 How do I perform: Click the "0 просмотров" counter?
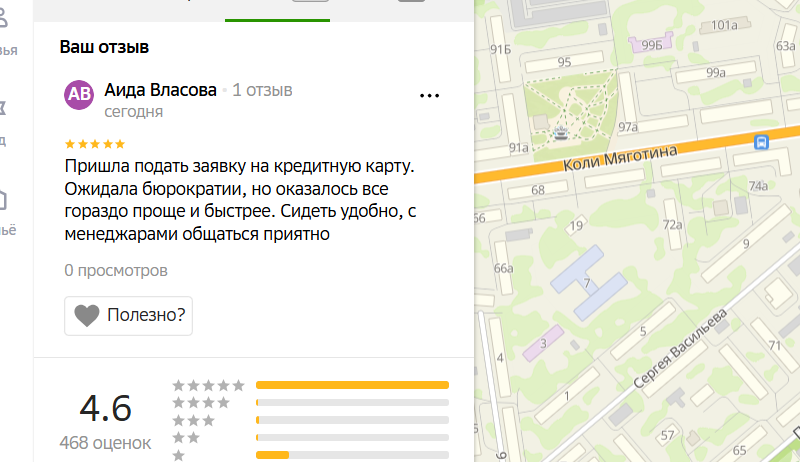[116, 270]
